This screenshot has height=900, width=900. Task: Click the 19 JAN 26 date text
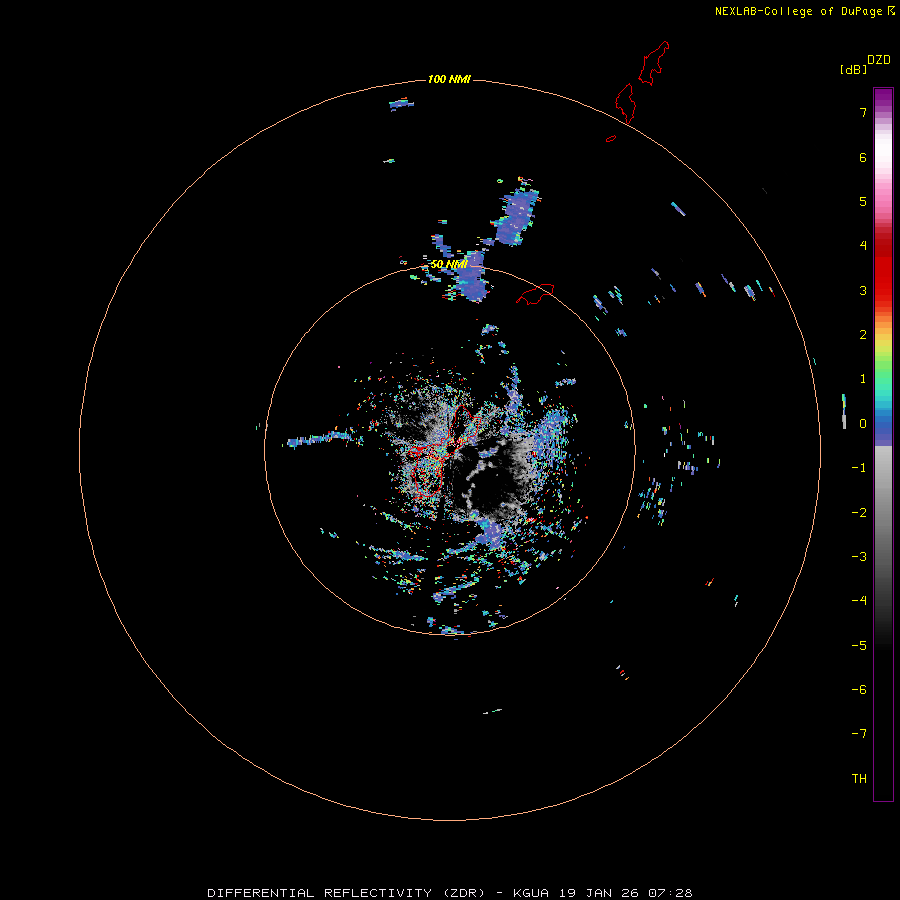click(599, 893)
